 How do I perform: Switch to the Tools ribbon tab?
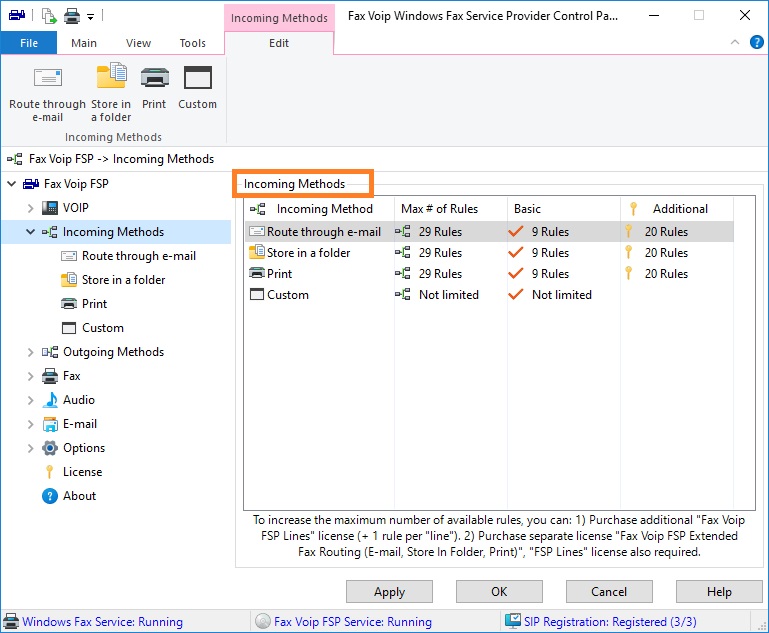pos(192,43)
